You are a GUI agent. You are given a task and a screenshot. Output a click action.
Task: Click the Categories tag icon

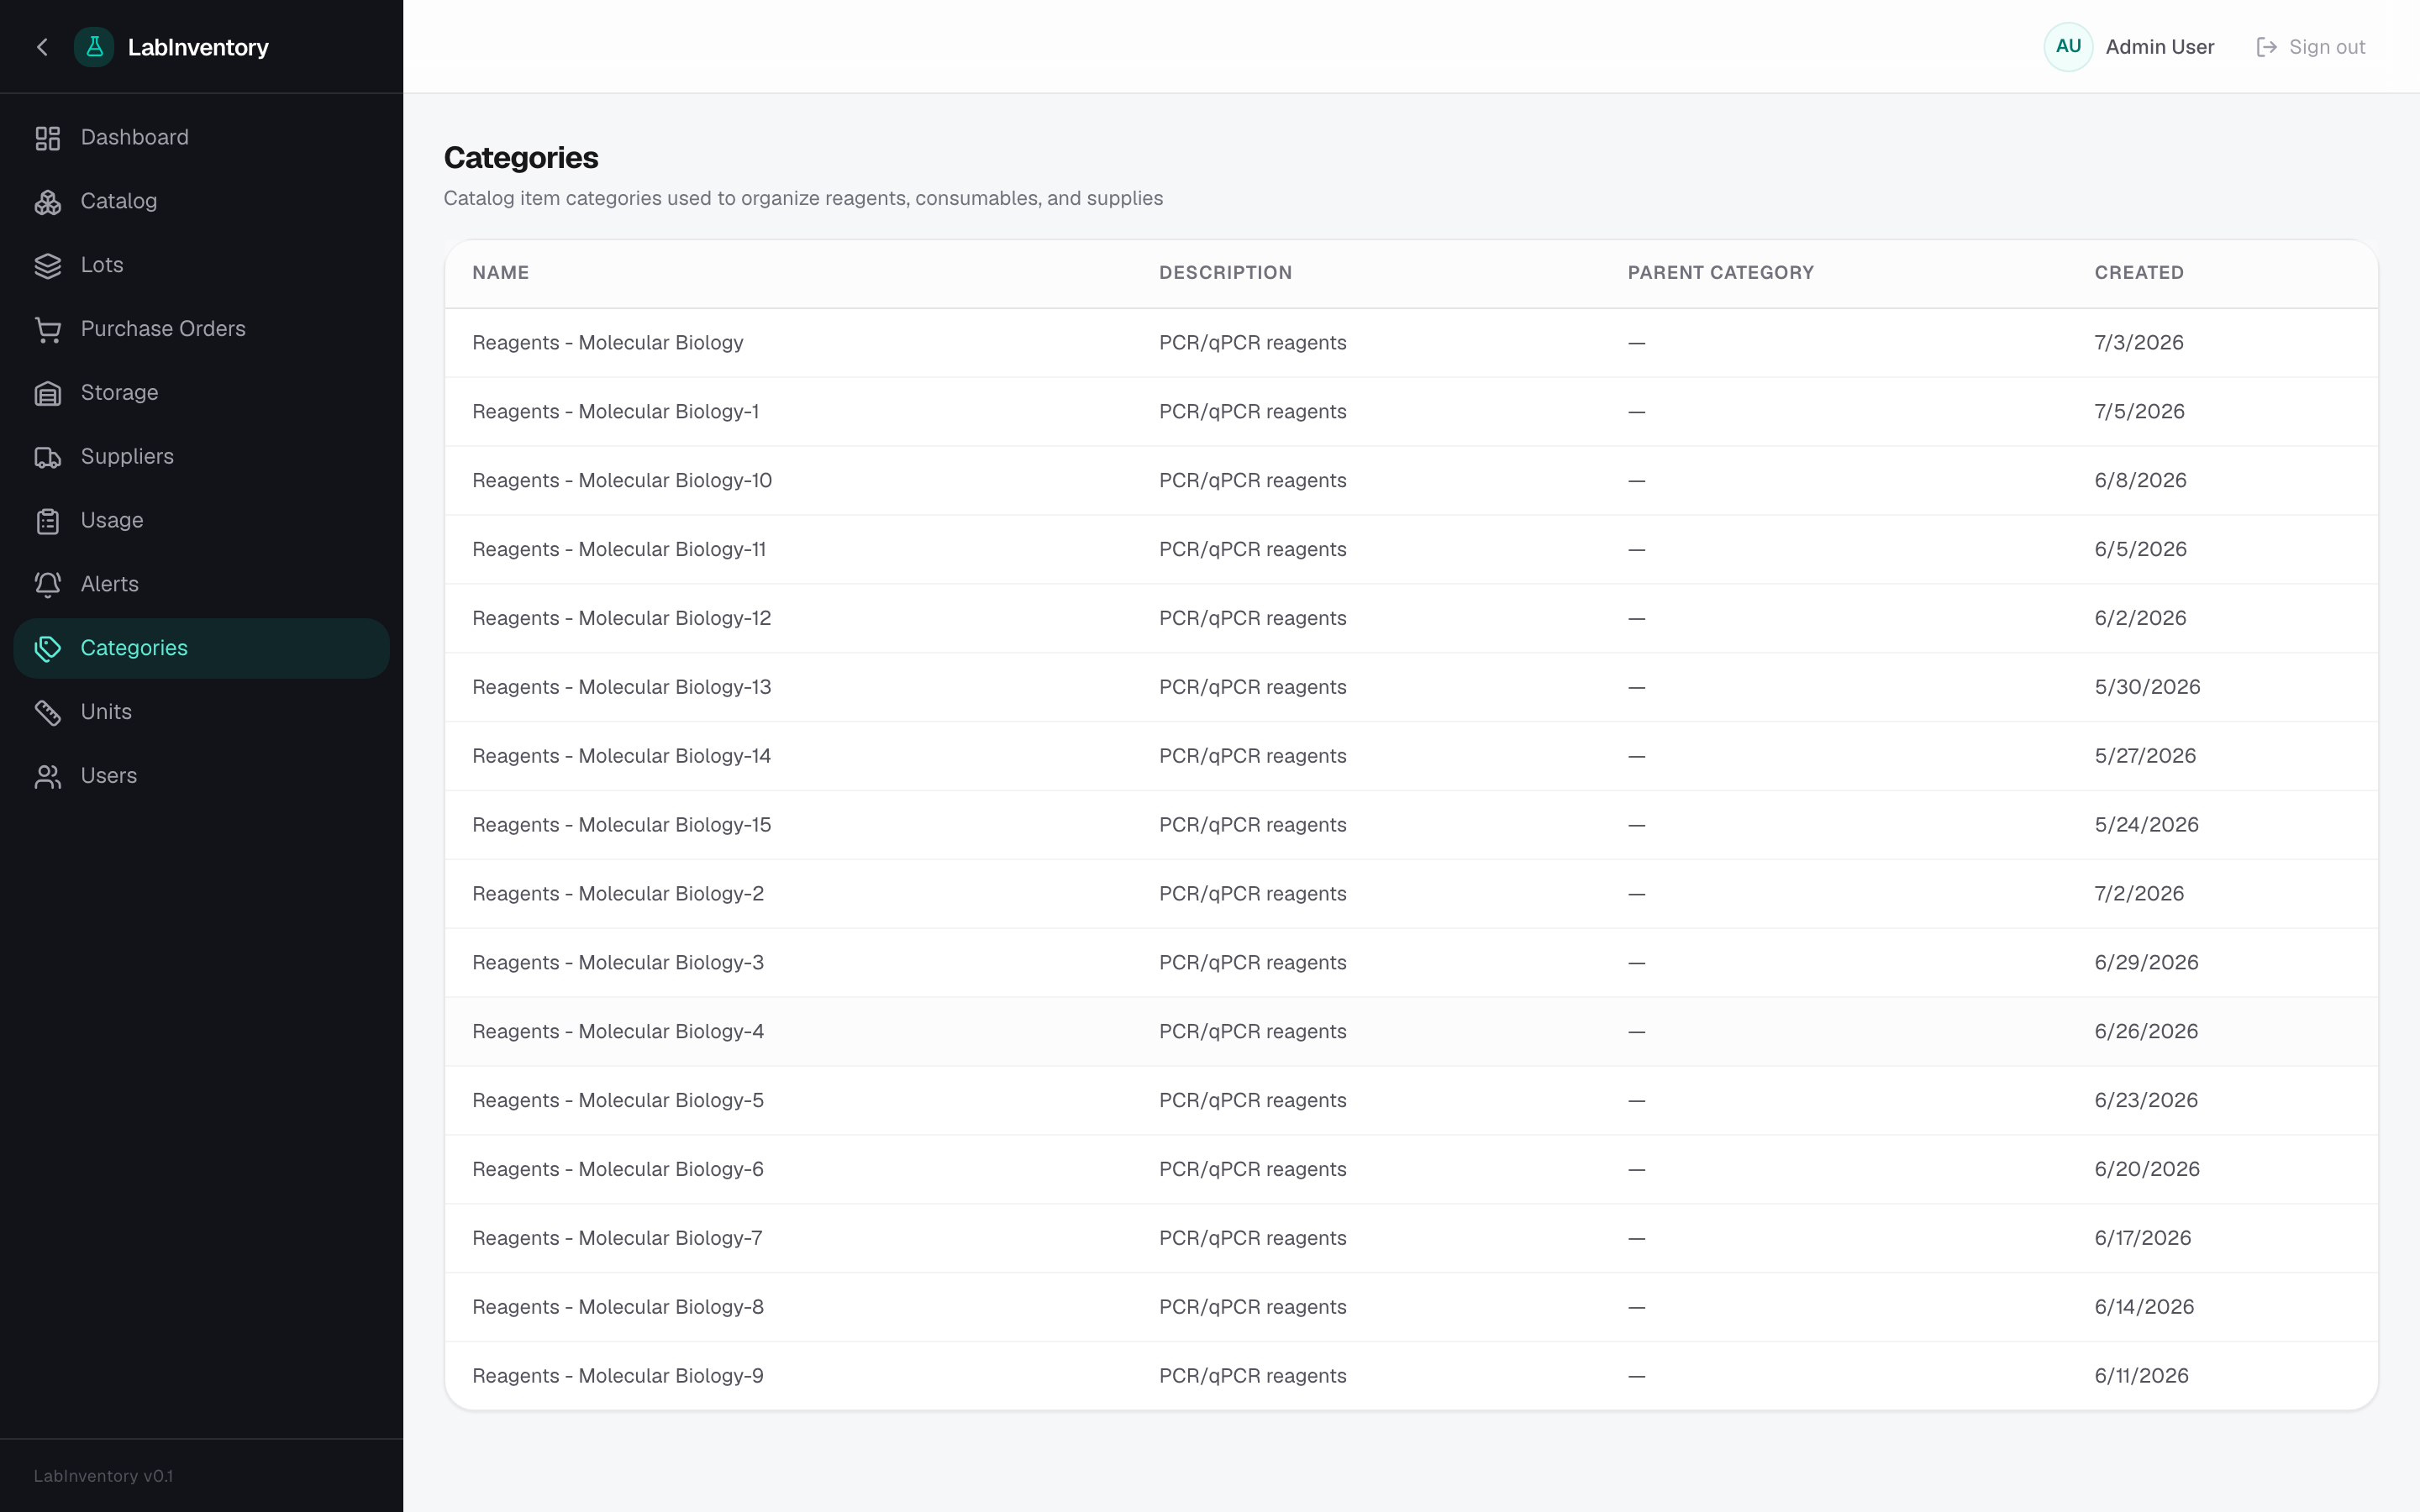coord(48,649)
